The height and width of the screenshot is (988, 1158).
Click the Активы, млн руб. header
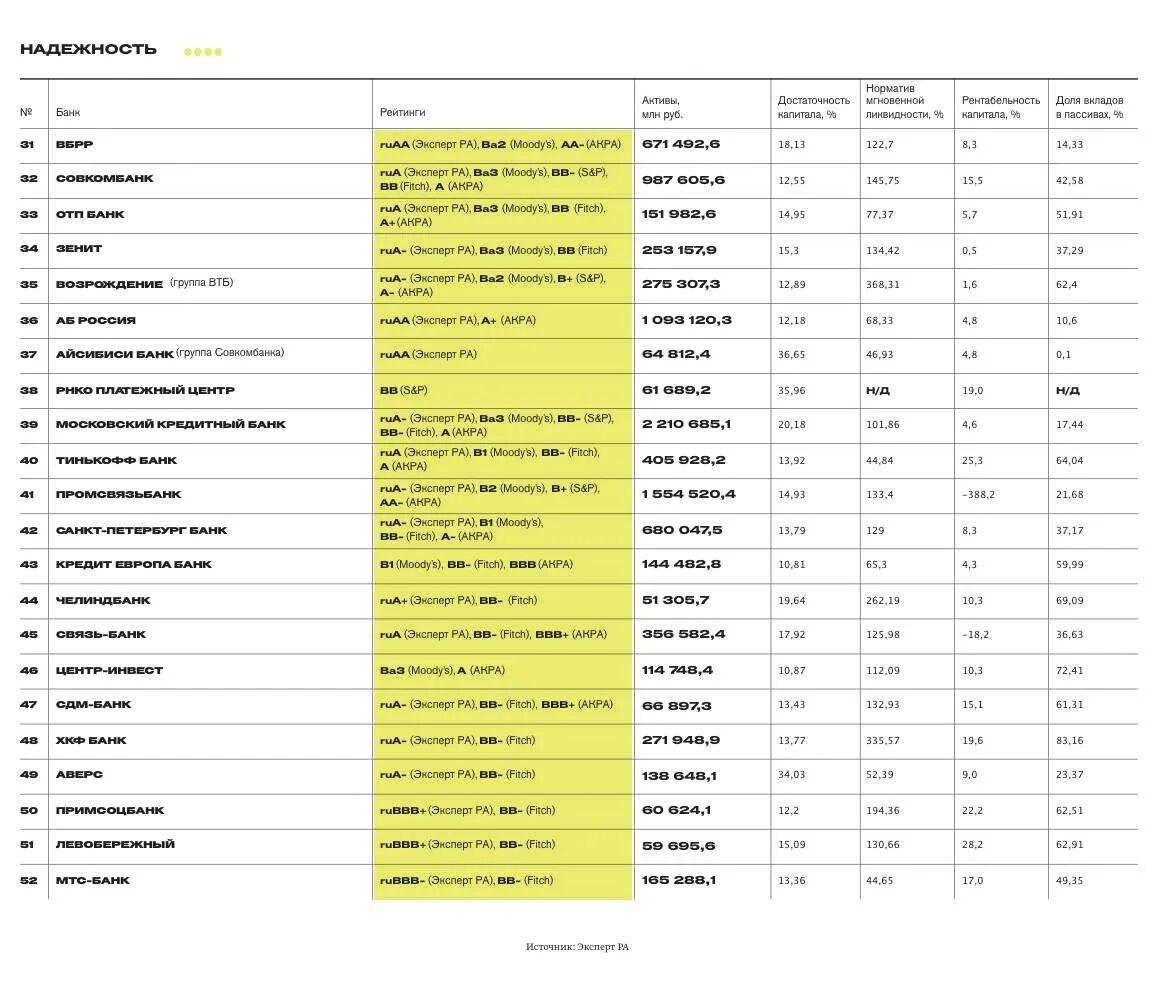[662, 107]
